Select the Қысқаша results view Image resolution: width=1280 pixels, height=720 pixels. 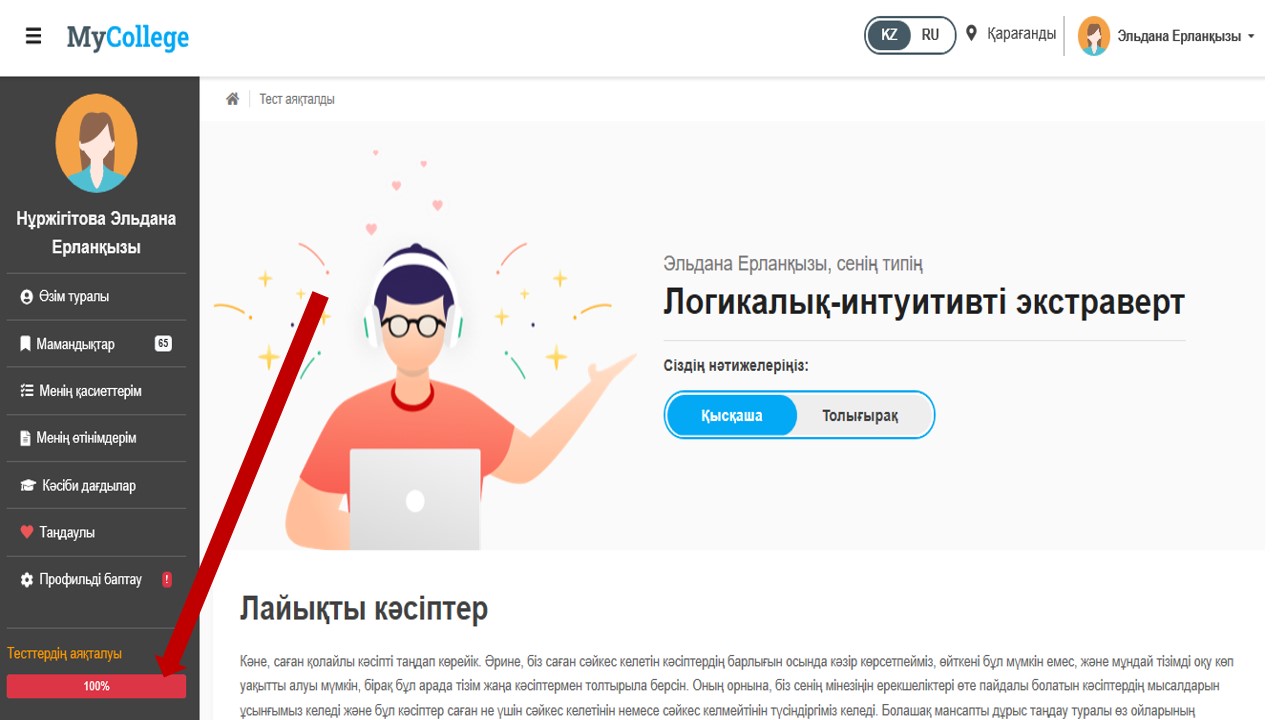[x=732, y=415]
